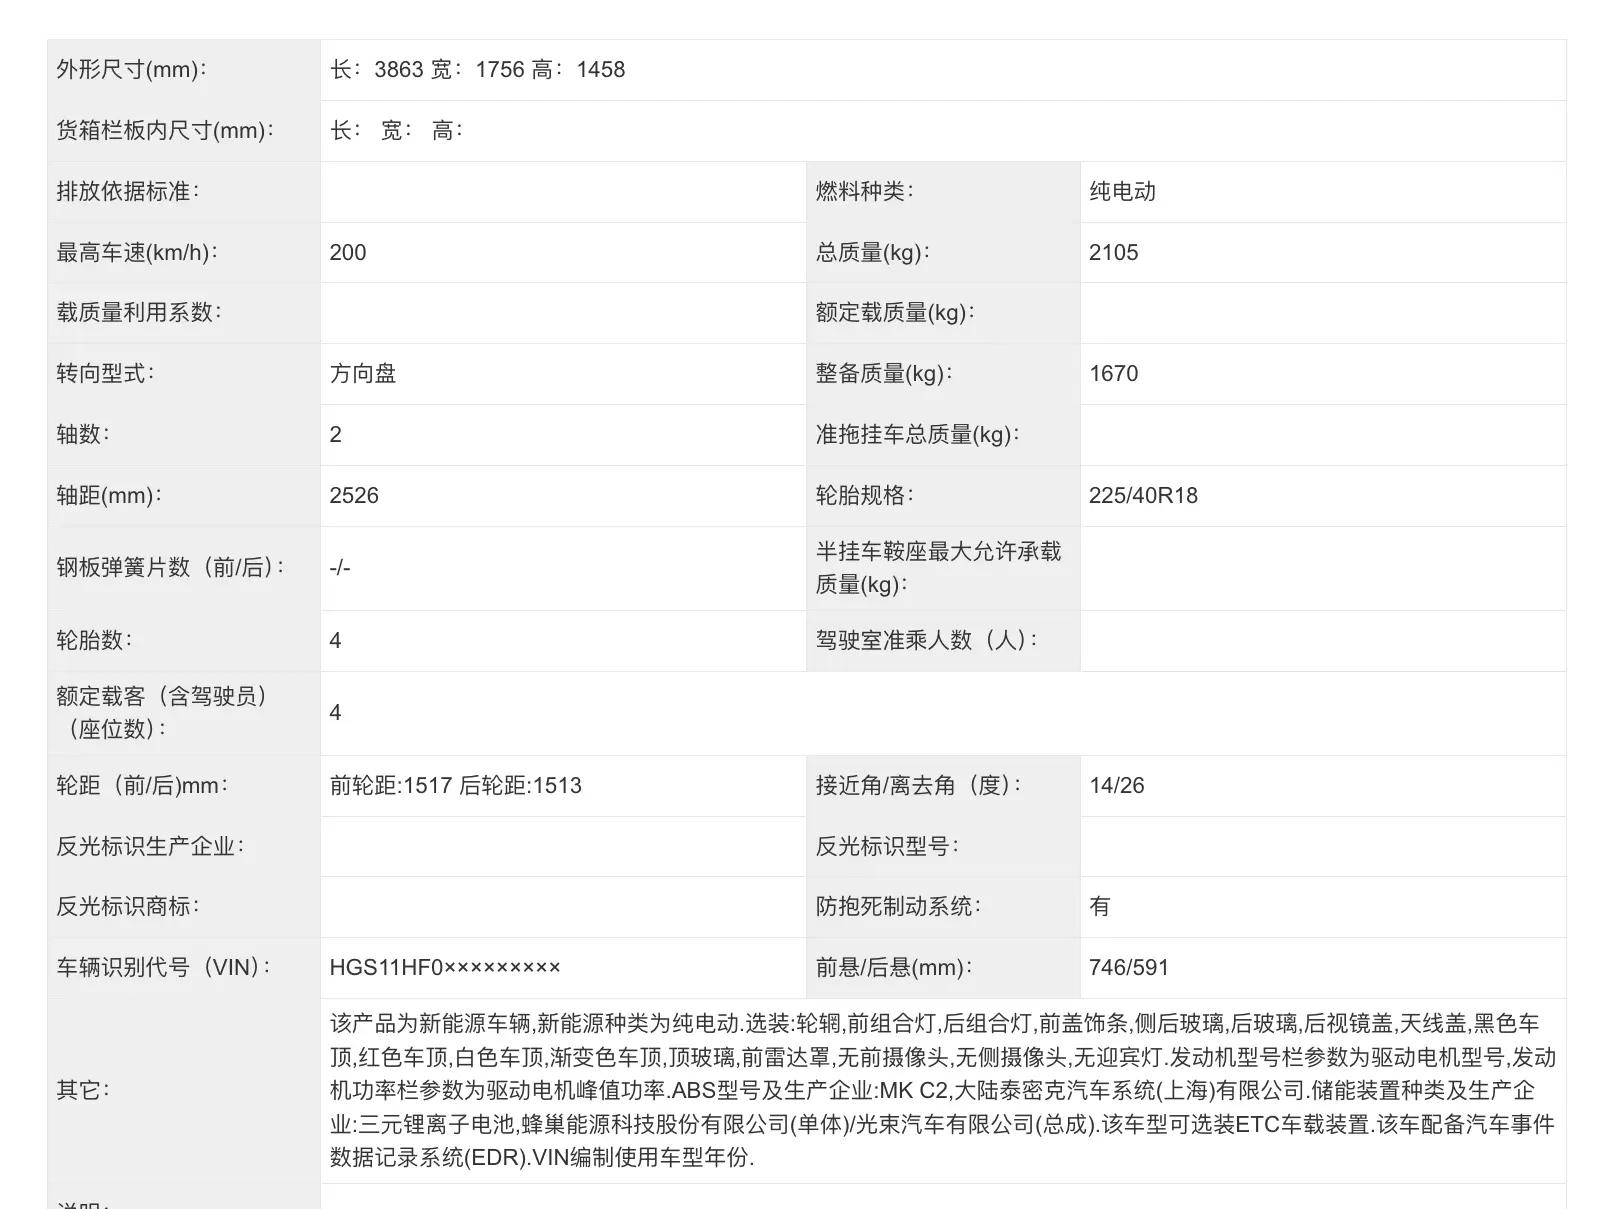Select the track value 前轮距:1517 后轮距:1513

coord(456,786)
